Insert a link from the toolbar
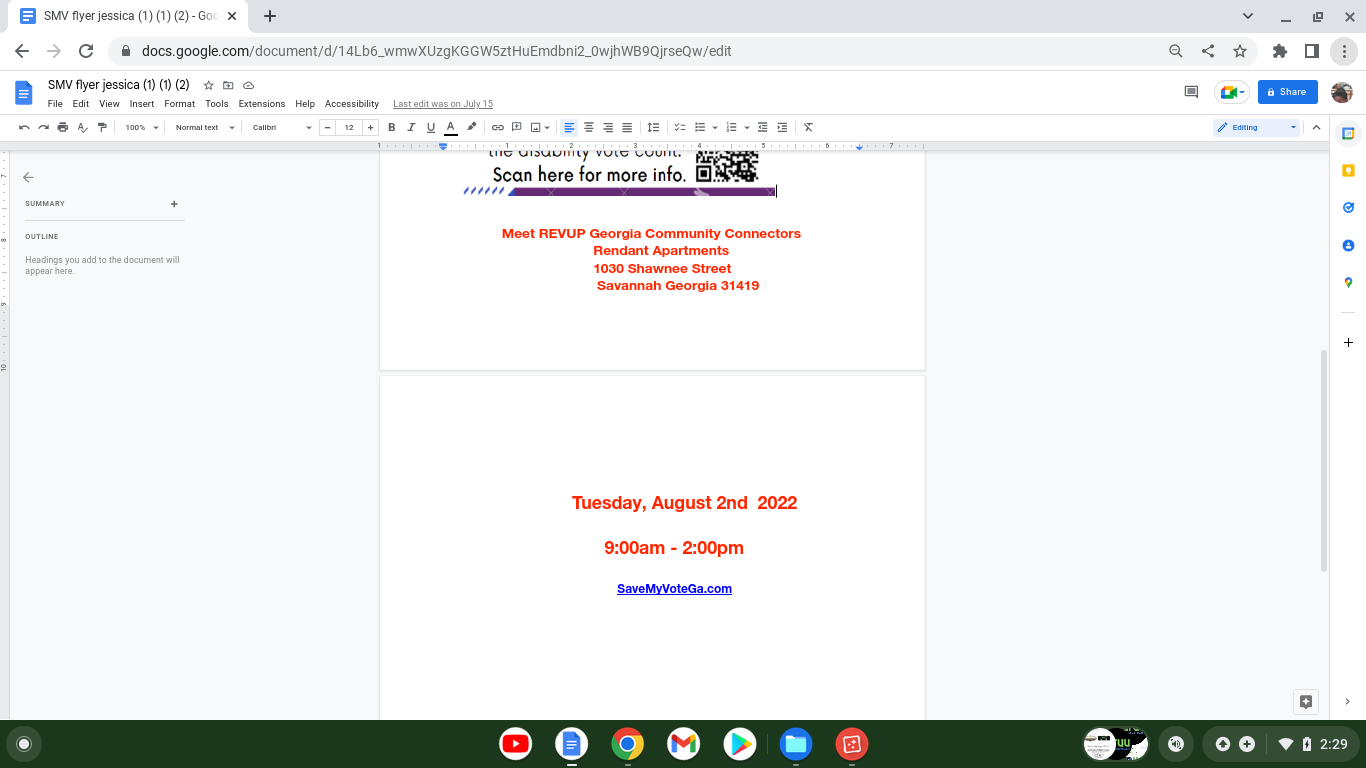The height and width of the screenshot is (768, 1366). (497, 127)
